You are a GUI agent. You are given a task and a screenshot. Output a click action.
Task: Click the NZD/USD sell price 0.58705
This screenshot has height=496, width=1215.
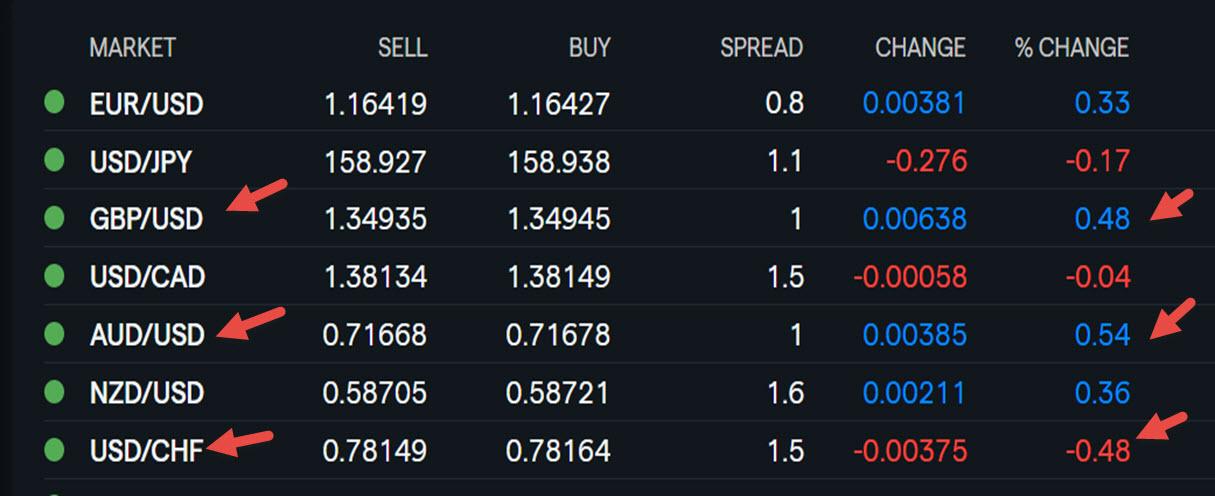pos(374,392)
